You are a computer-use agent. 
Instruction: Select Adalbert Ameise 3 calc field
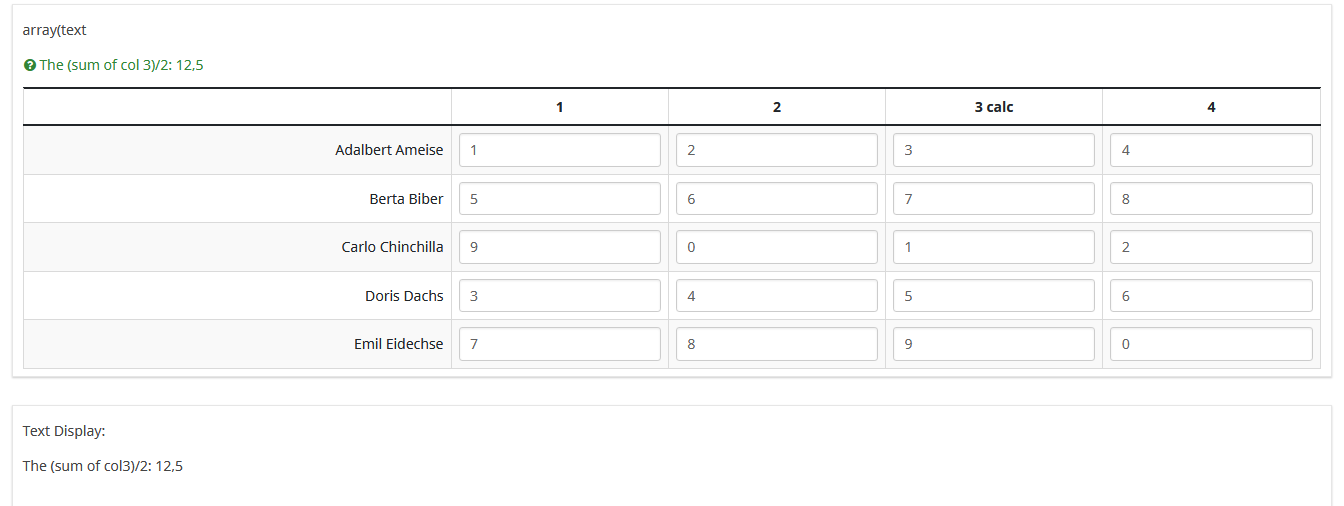(x=994, y=150)
